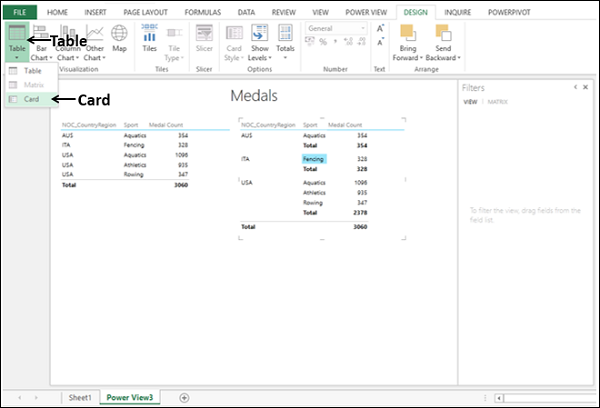Expand the General number format combo box
600x408 pixels.
[364, 29]
